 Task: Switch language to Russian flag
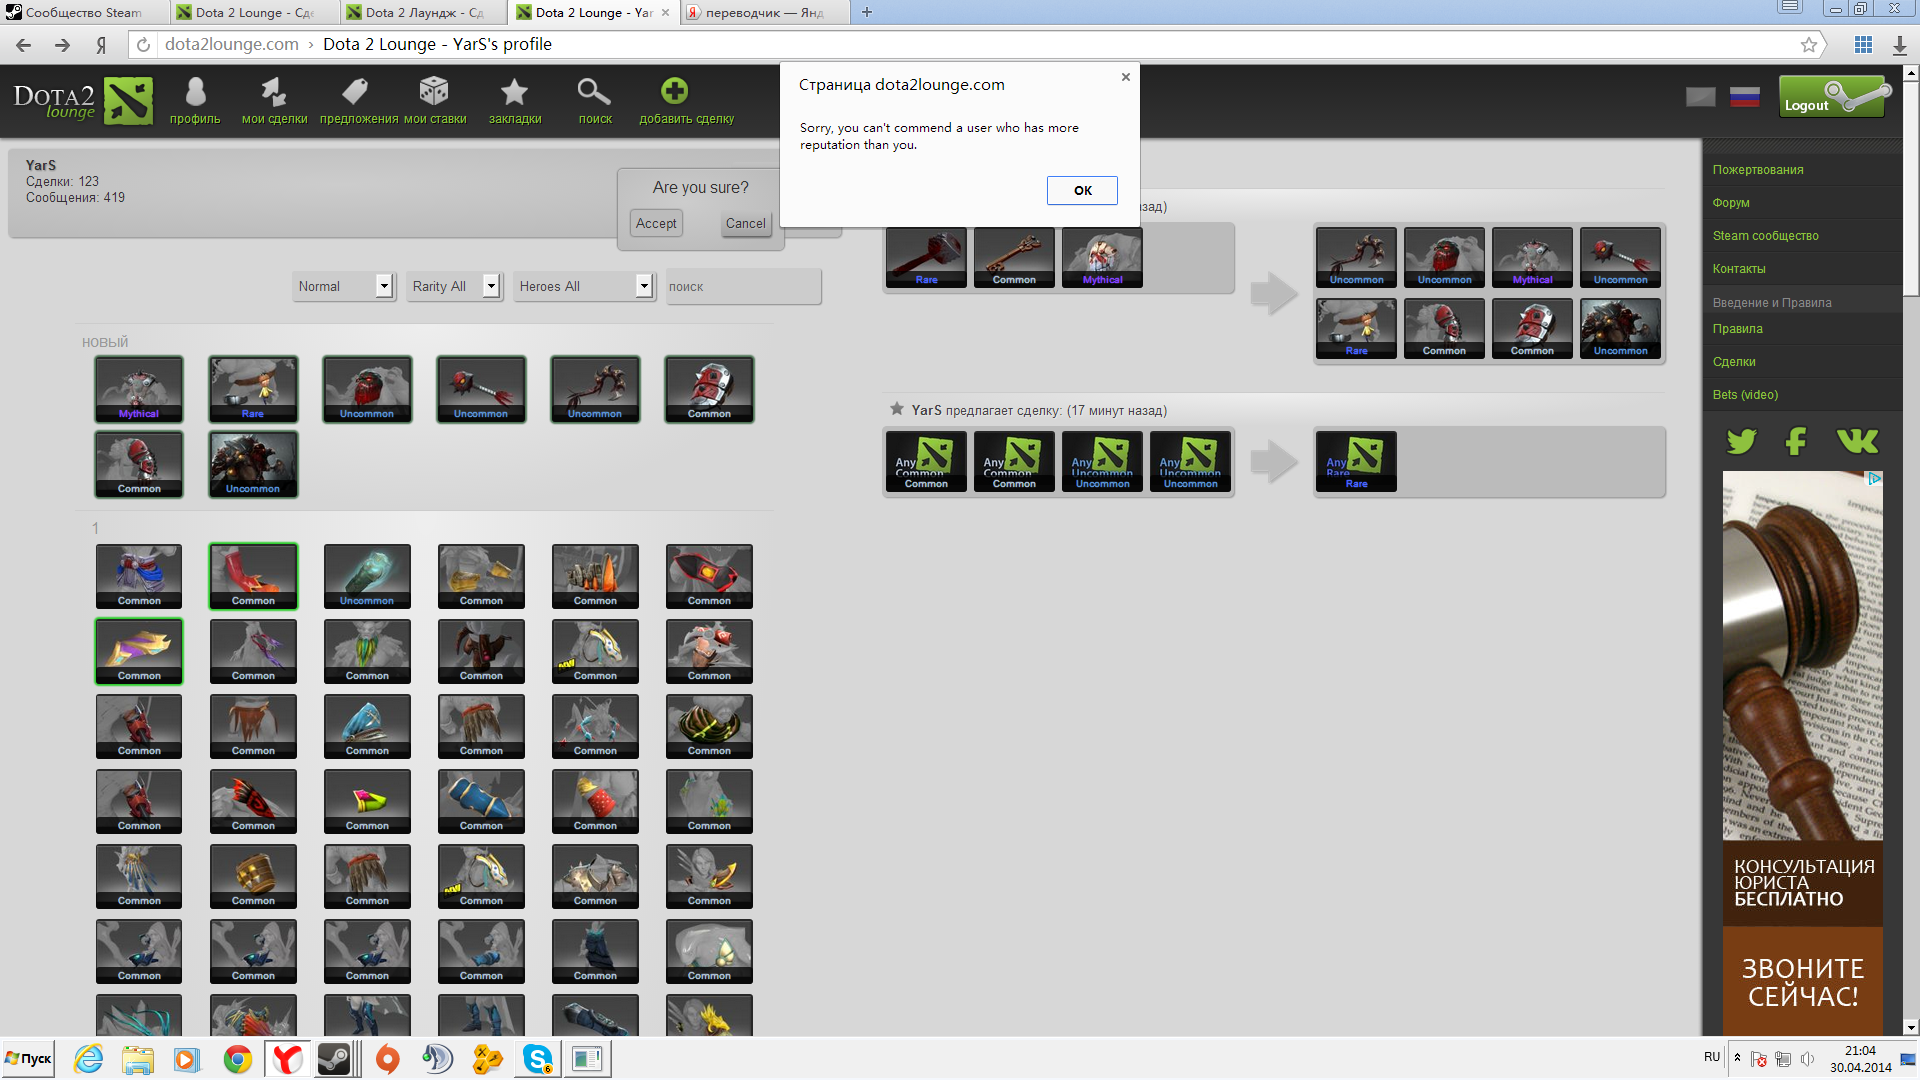click(x=1745, y=97)
